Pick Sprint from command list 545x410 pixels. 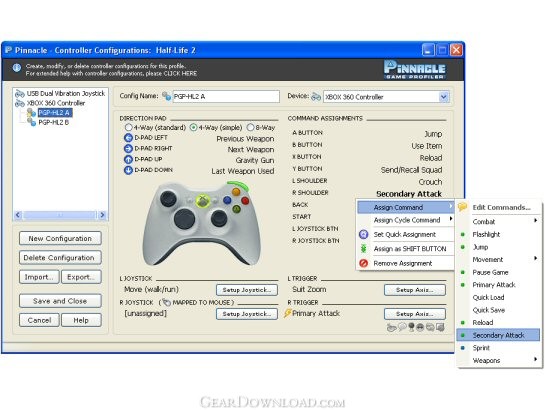498,348
